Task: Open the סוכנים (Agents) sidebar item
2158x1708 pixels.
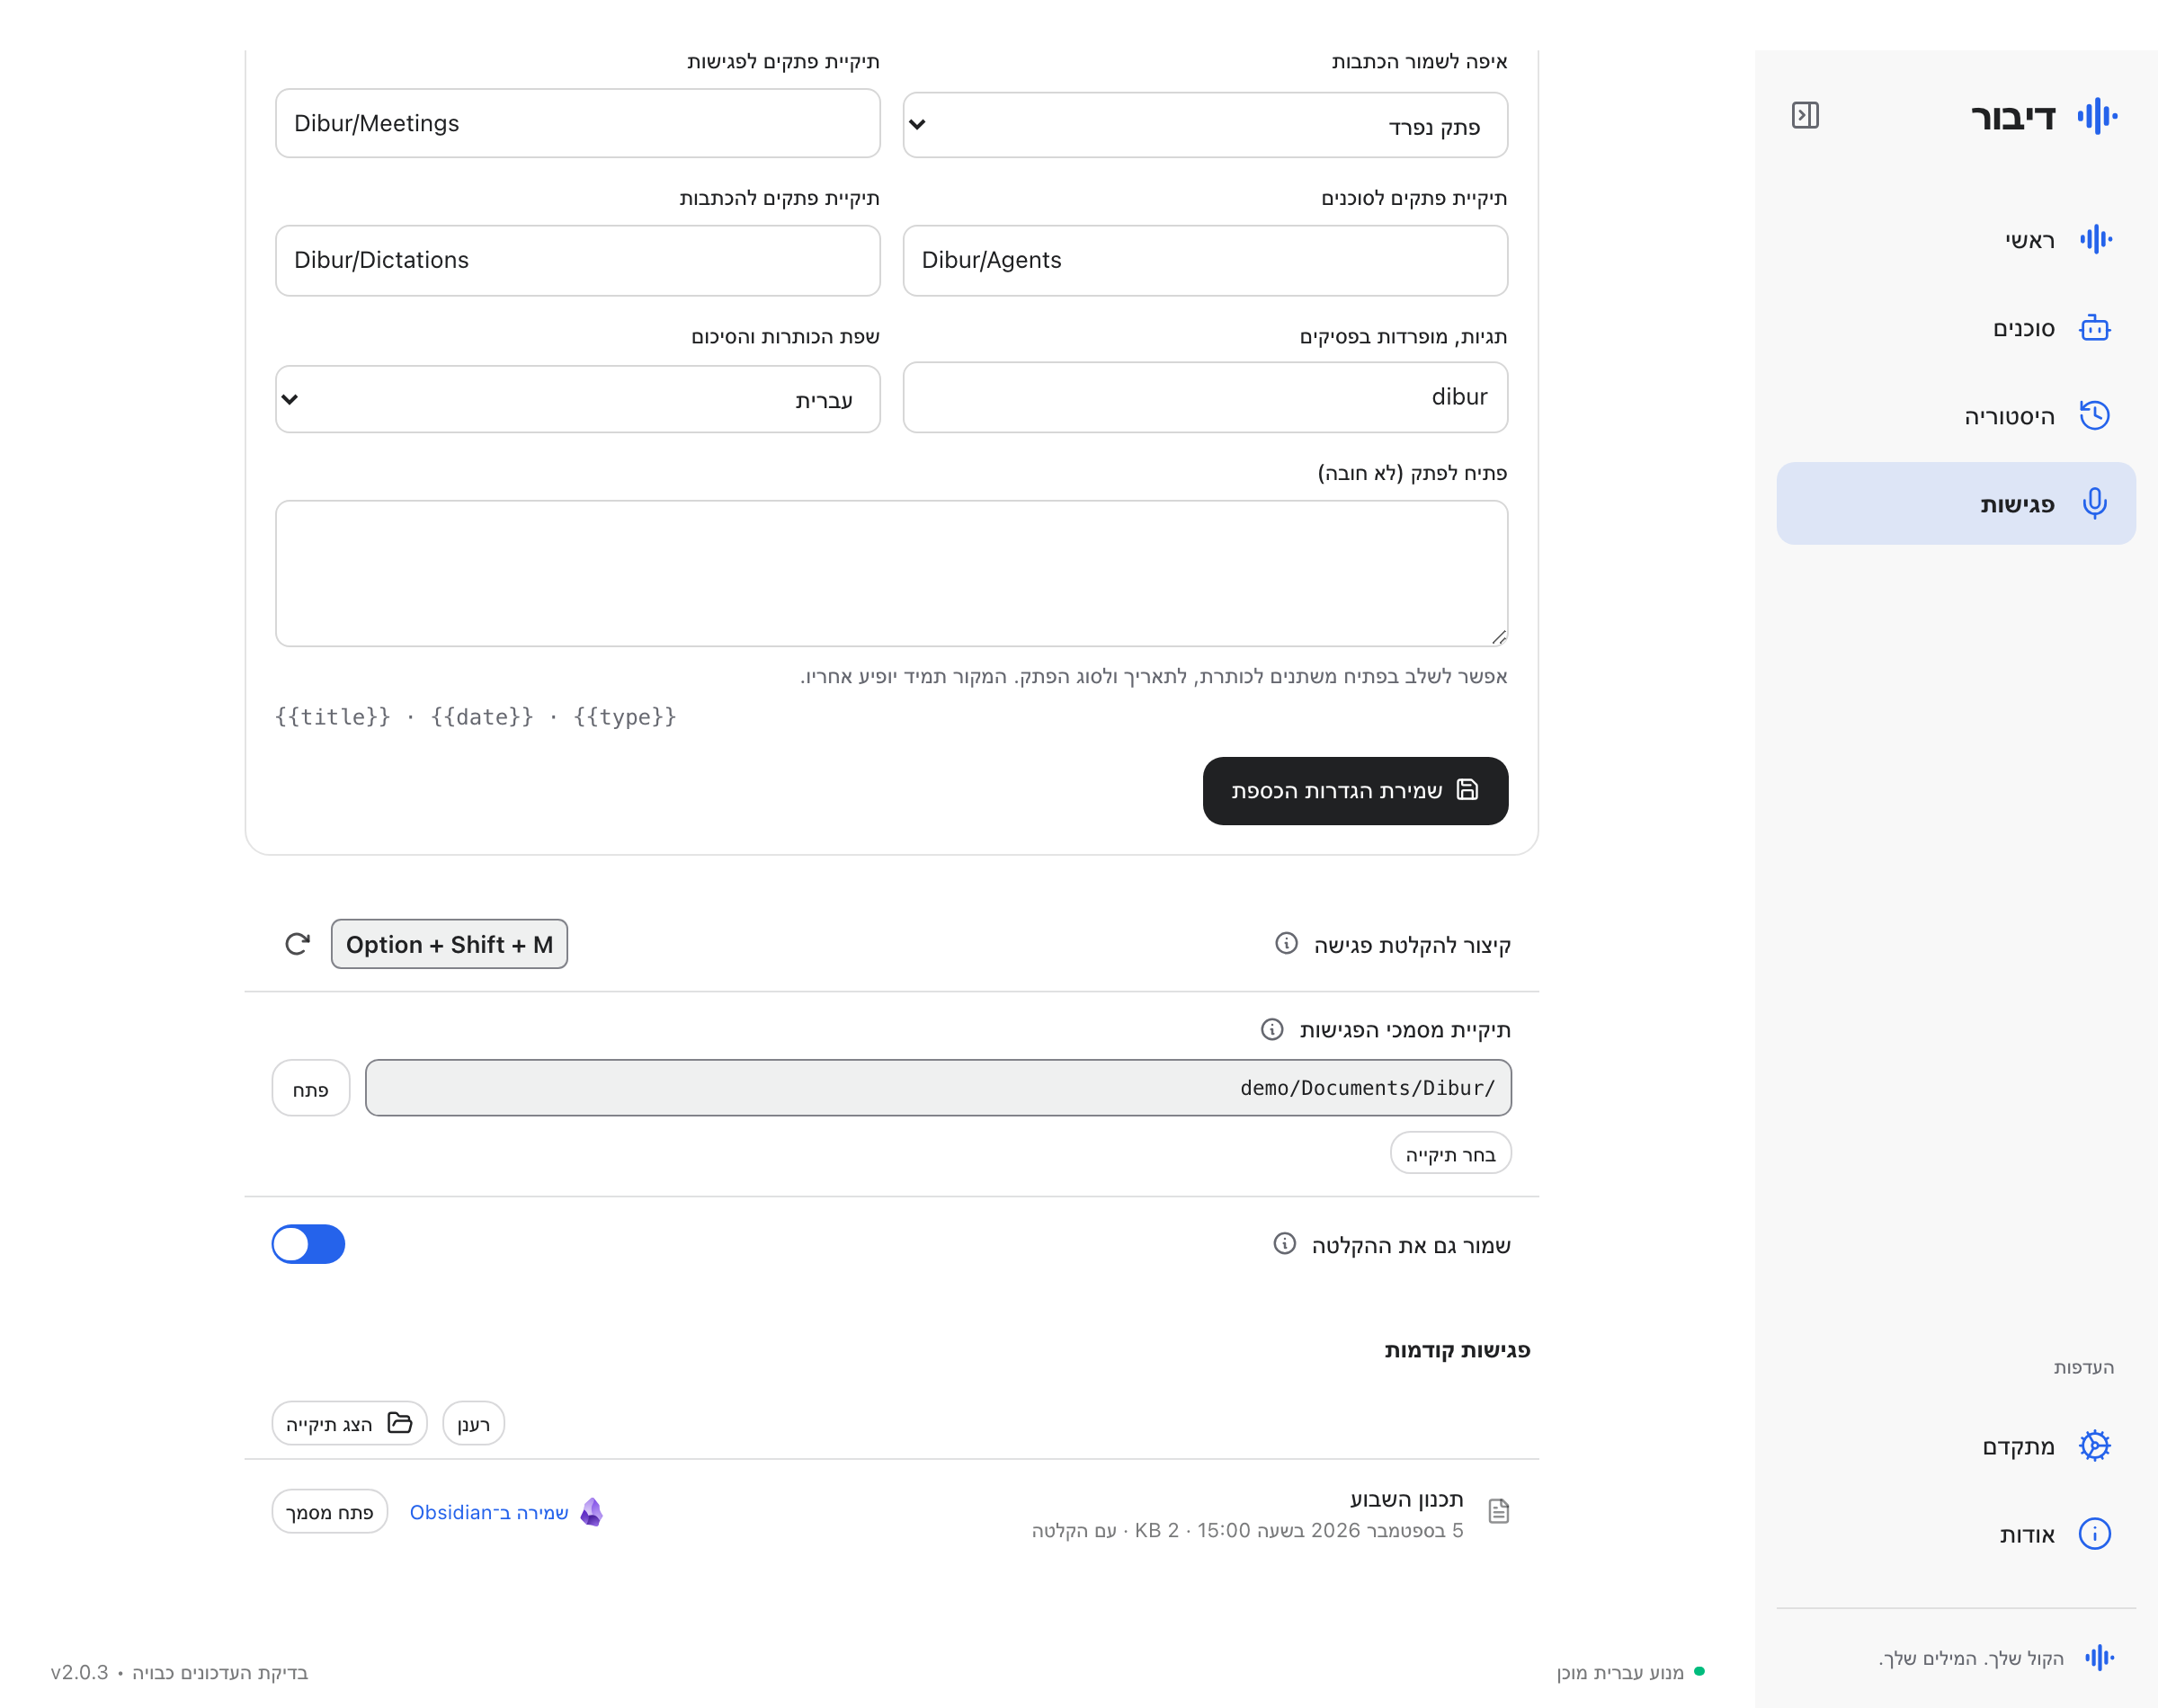Action: tap(1955, 328)
